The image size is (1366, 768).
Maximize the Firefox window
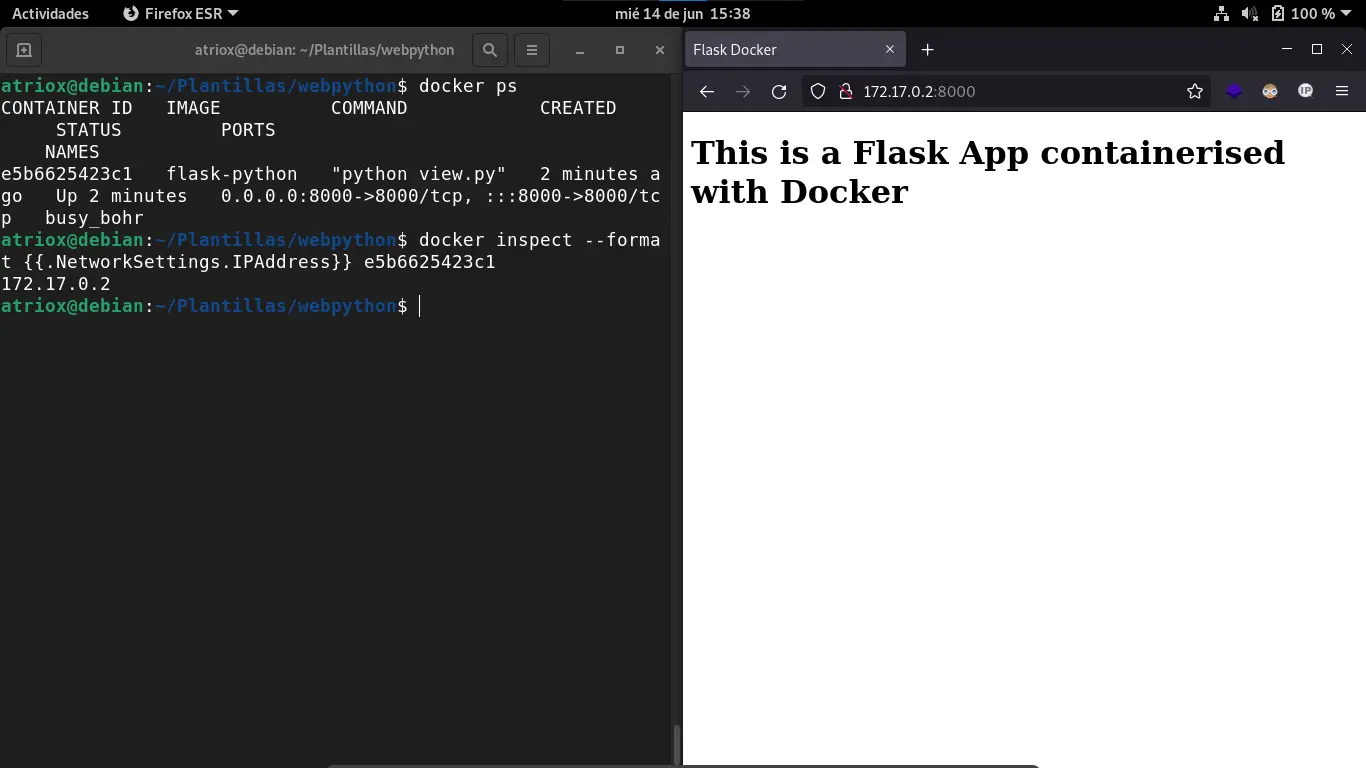1317,49
